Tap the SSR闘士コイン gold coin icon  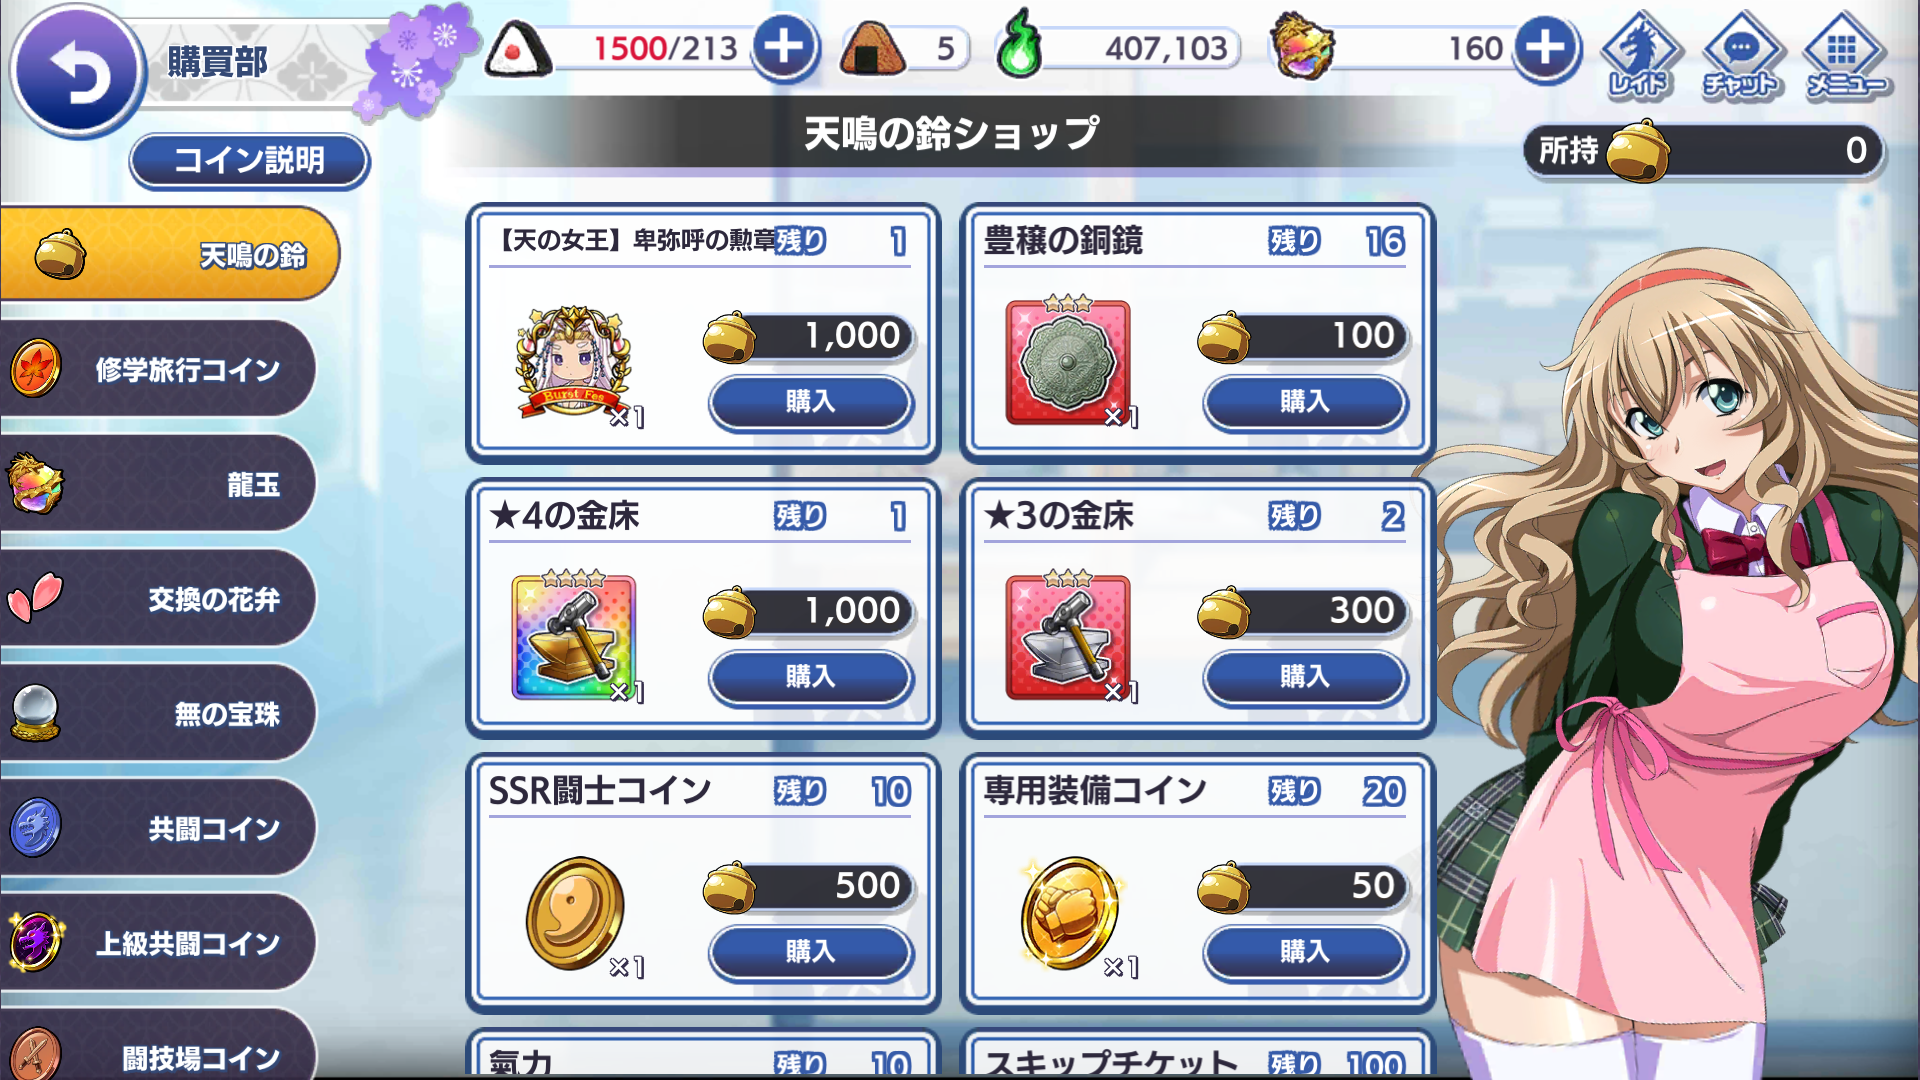[x=576, y=913]
